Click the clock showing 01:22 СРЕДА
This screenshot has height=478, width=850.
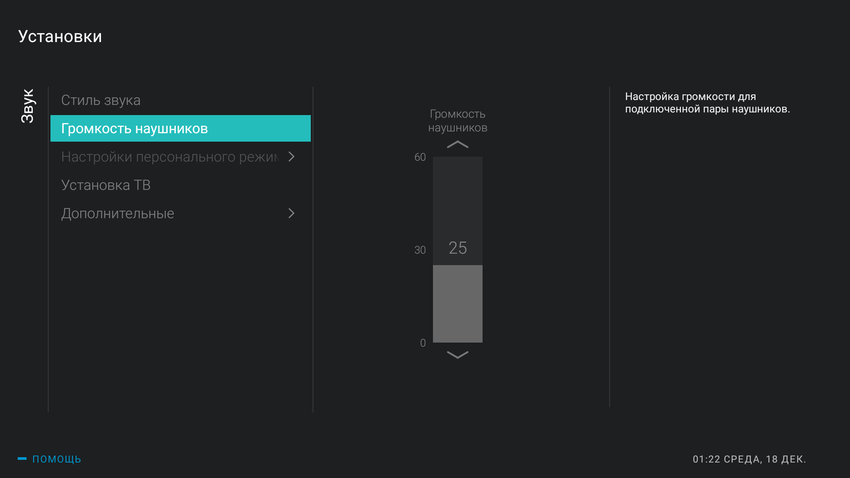(748, 459)
